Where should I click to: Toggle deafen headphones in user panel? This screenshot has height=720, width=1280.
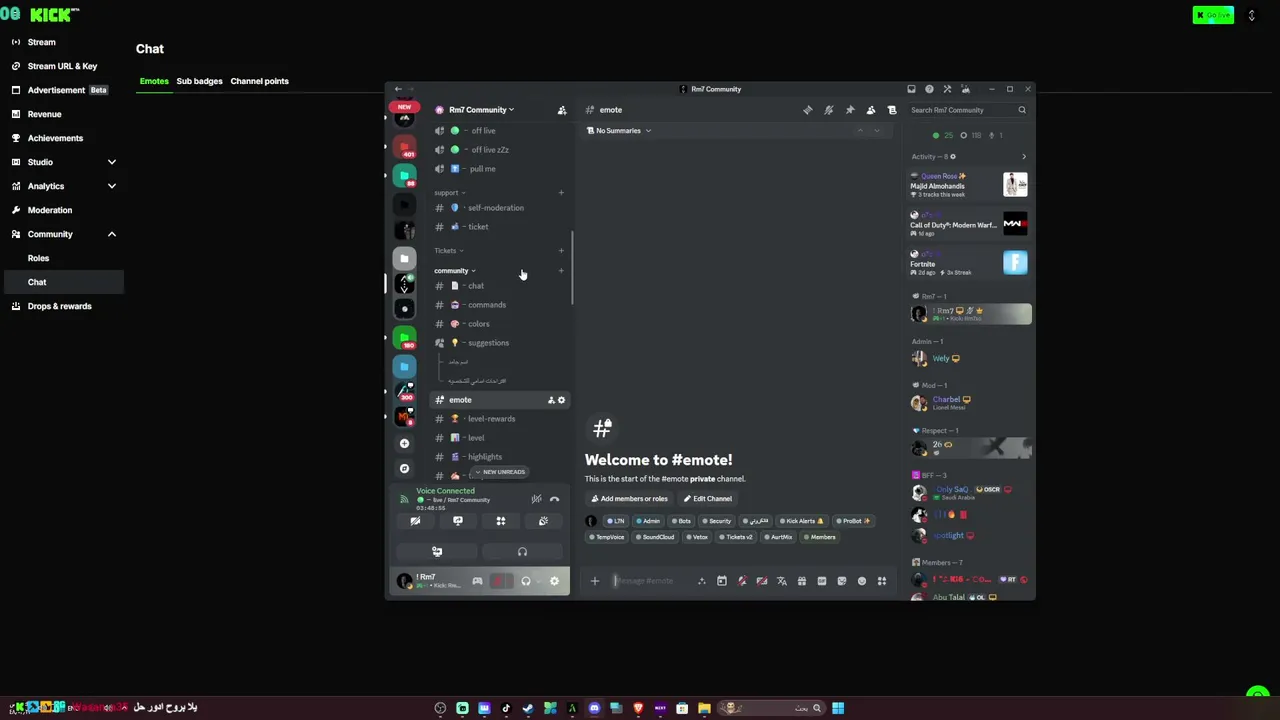point(526,582)
